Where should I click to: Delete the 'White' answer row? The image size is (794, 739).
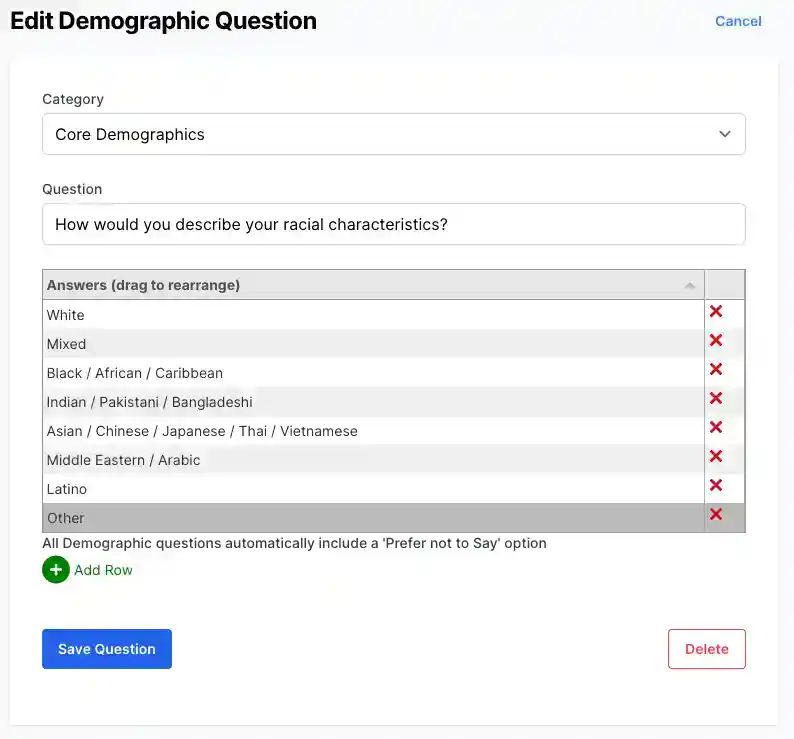tap(716, 312)
